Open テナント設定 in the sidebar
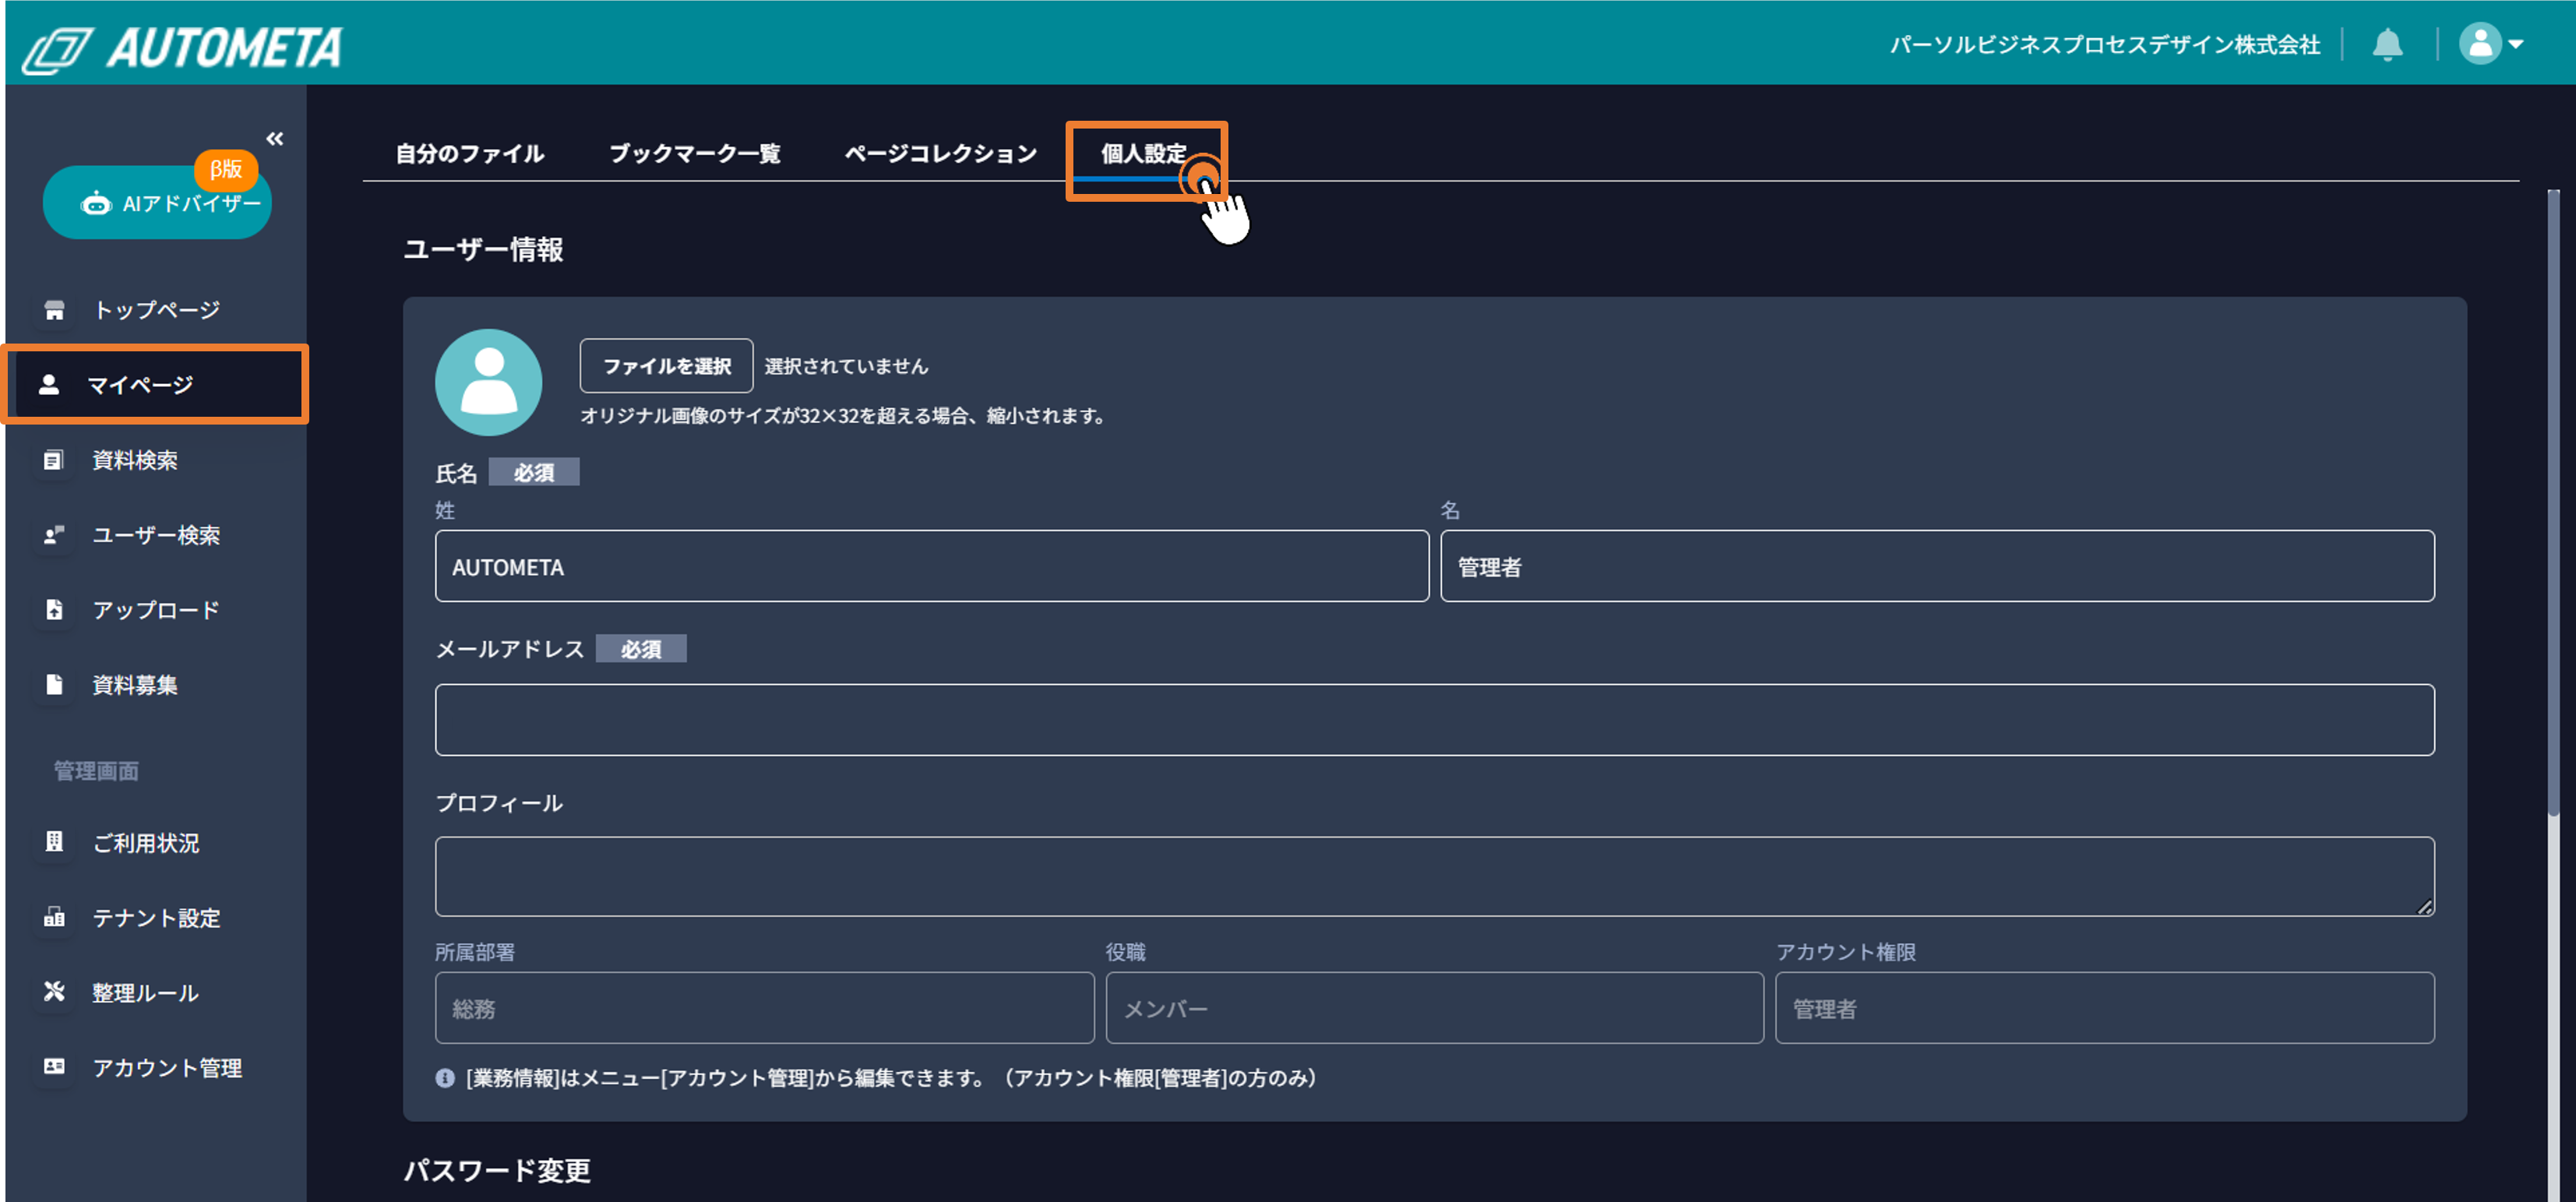This screenshot has height=1202, width=2576. click(x=156, y=918)
